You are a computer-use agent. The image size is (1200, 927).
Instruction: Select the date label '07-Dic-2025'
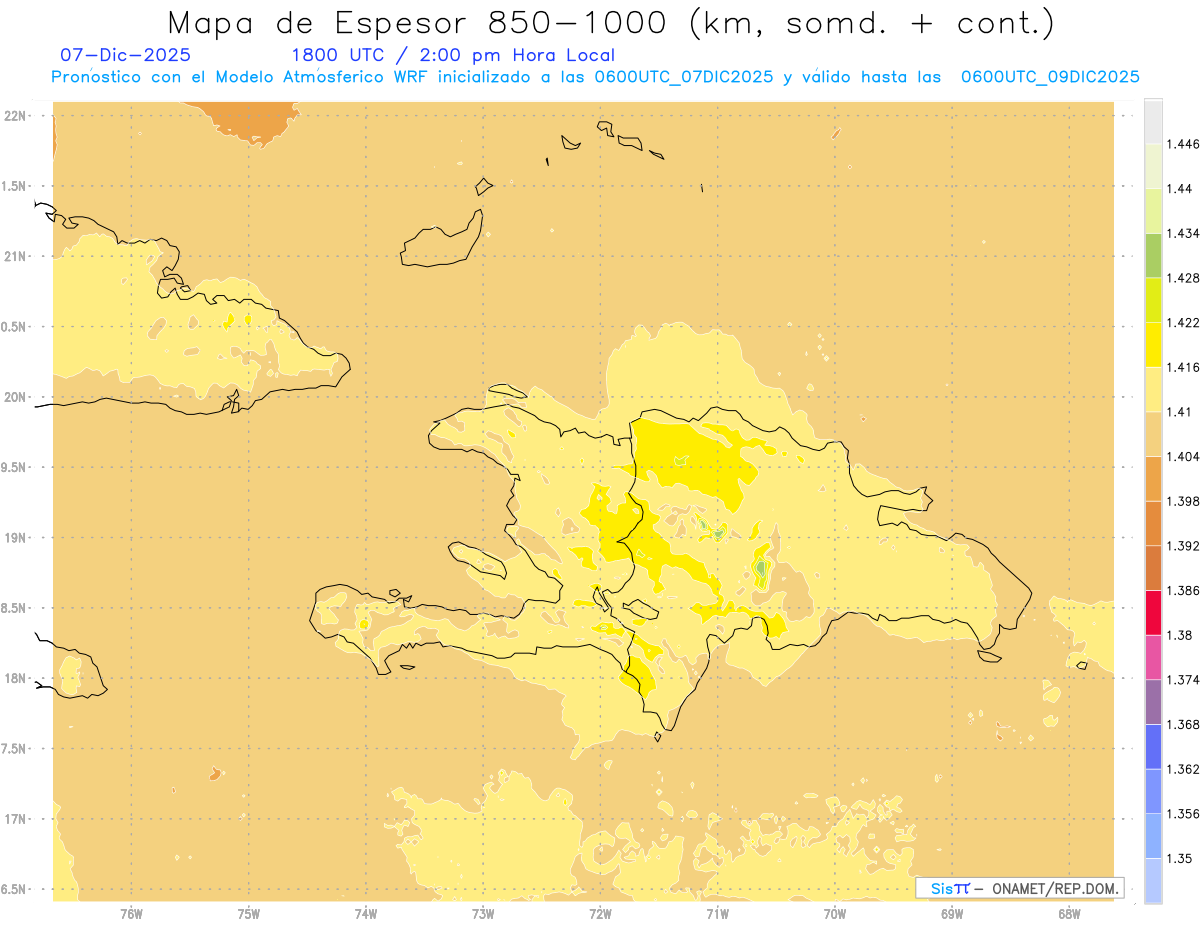[125, 56]
